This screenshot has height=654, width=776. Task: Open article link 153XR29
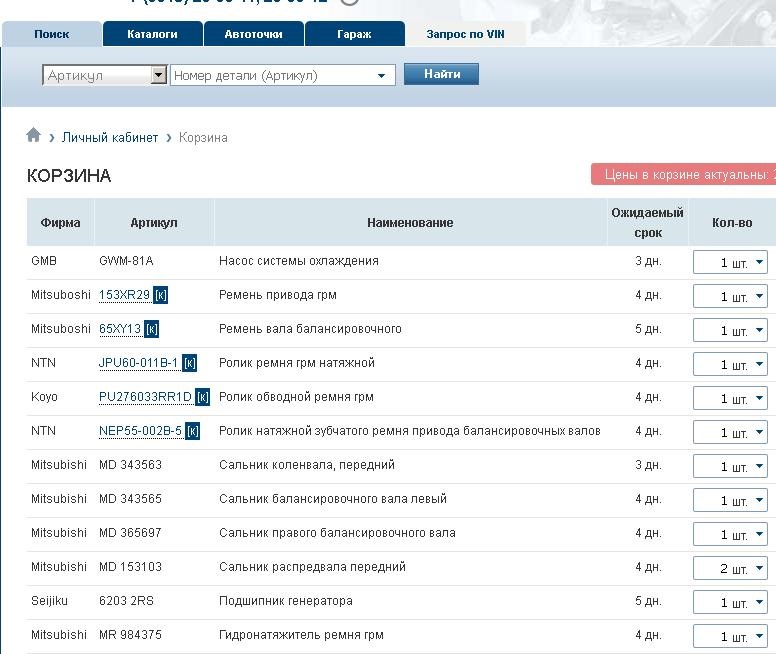(x=124, y=295)
